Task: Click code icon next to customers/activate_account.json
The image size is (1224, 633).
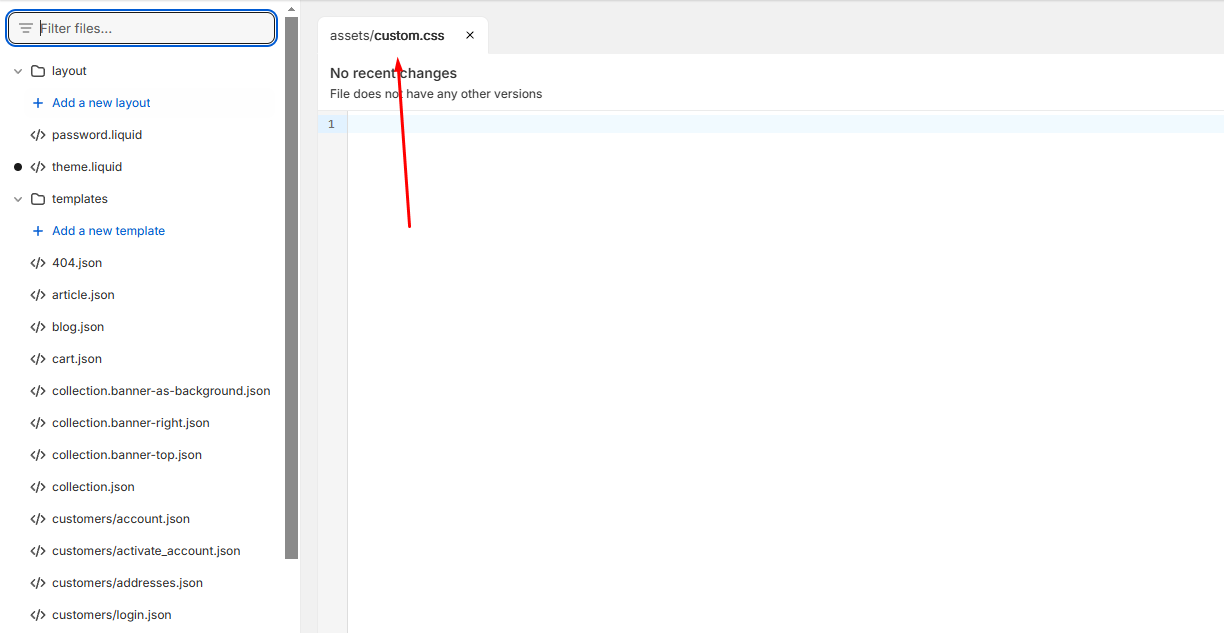Action: (x=38, y=551)
